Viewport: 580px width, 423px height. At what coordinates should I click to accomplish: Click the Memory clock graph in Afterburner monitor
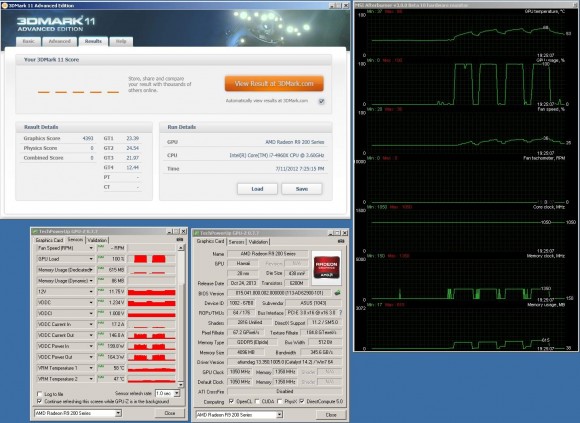tap(467, 279)
